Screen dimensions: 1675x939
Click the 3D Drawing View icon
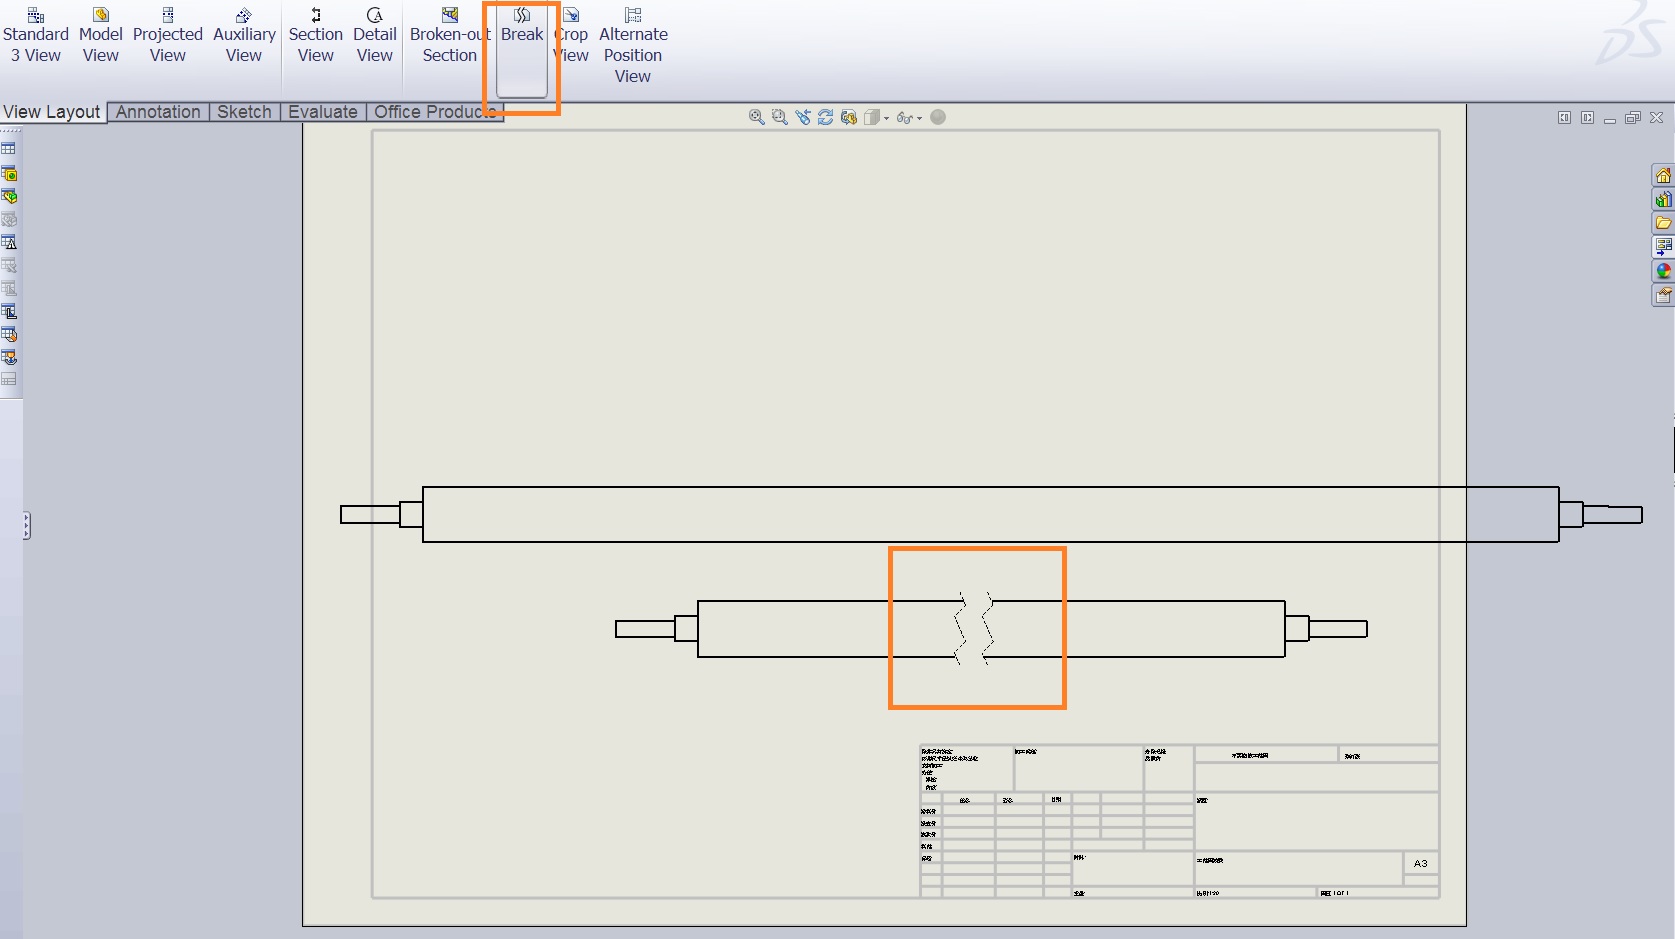tap(849, 117)
